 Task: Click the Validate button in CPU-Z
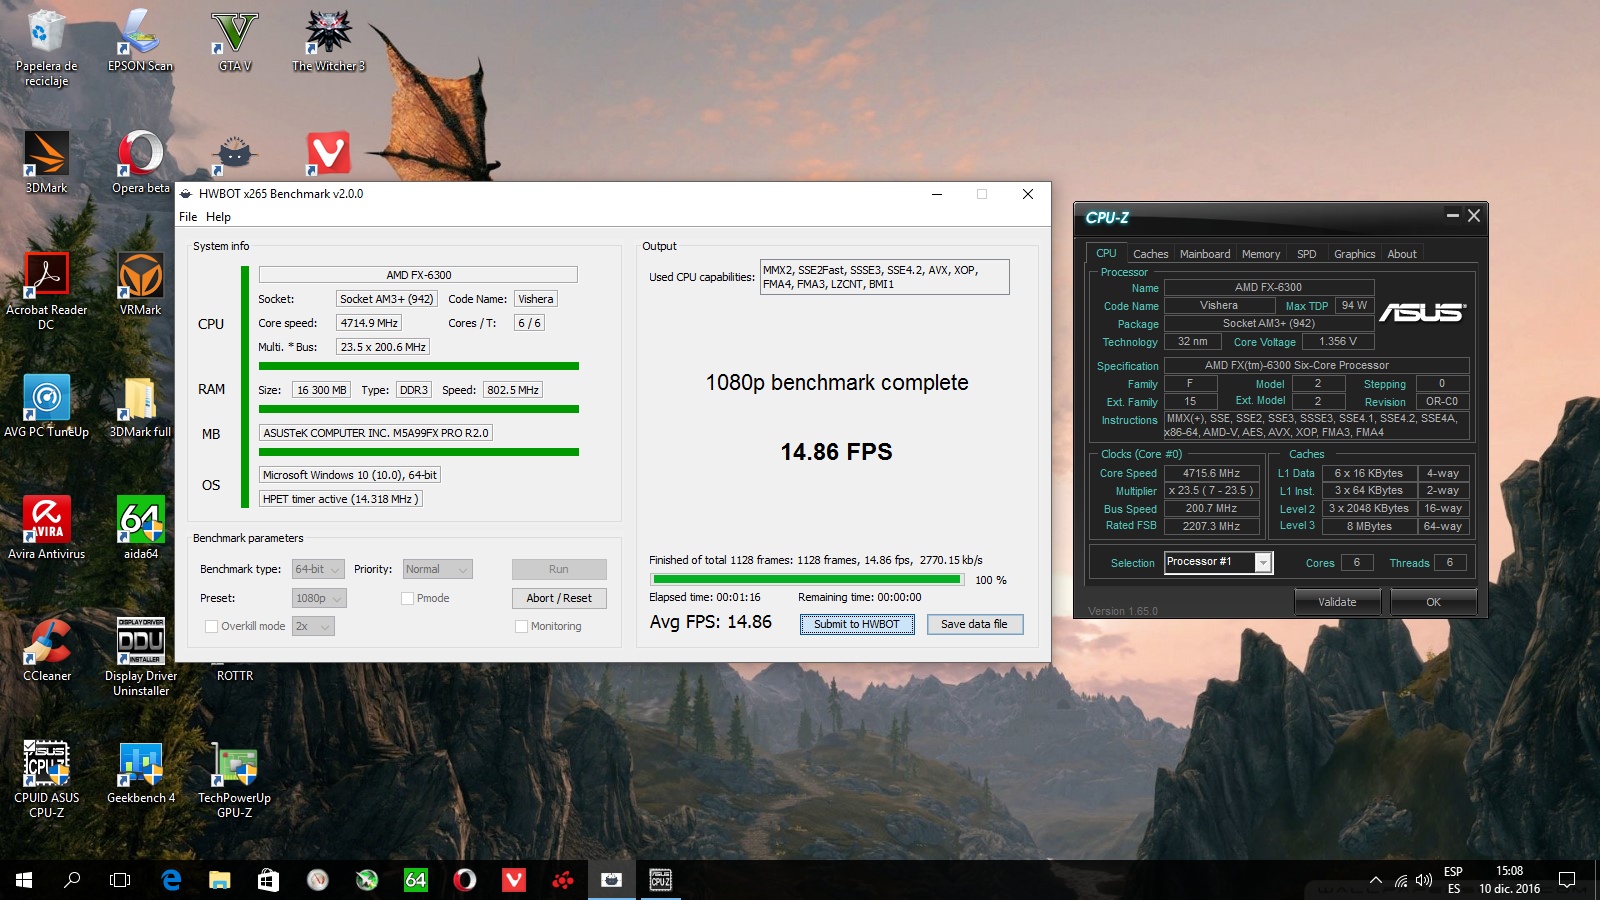click(x=1337, y=602)
